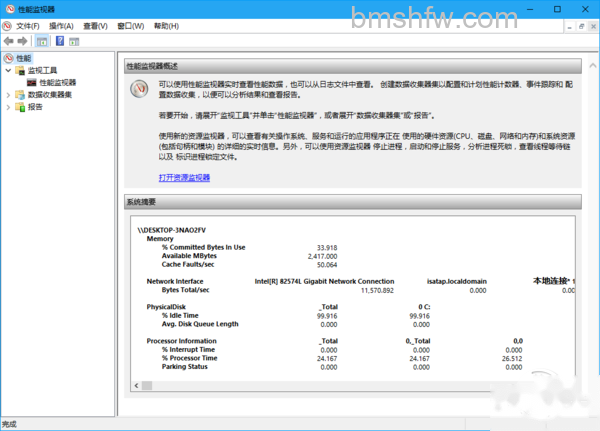Toggle the show/hide action pane toolbar icon
The height and width of the screenshot is (431, 600).
click(x=74, y=41)
